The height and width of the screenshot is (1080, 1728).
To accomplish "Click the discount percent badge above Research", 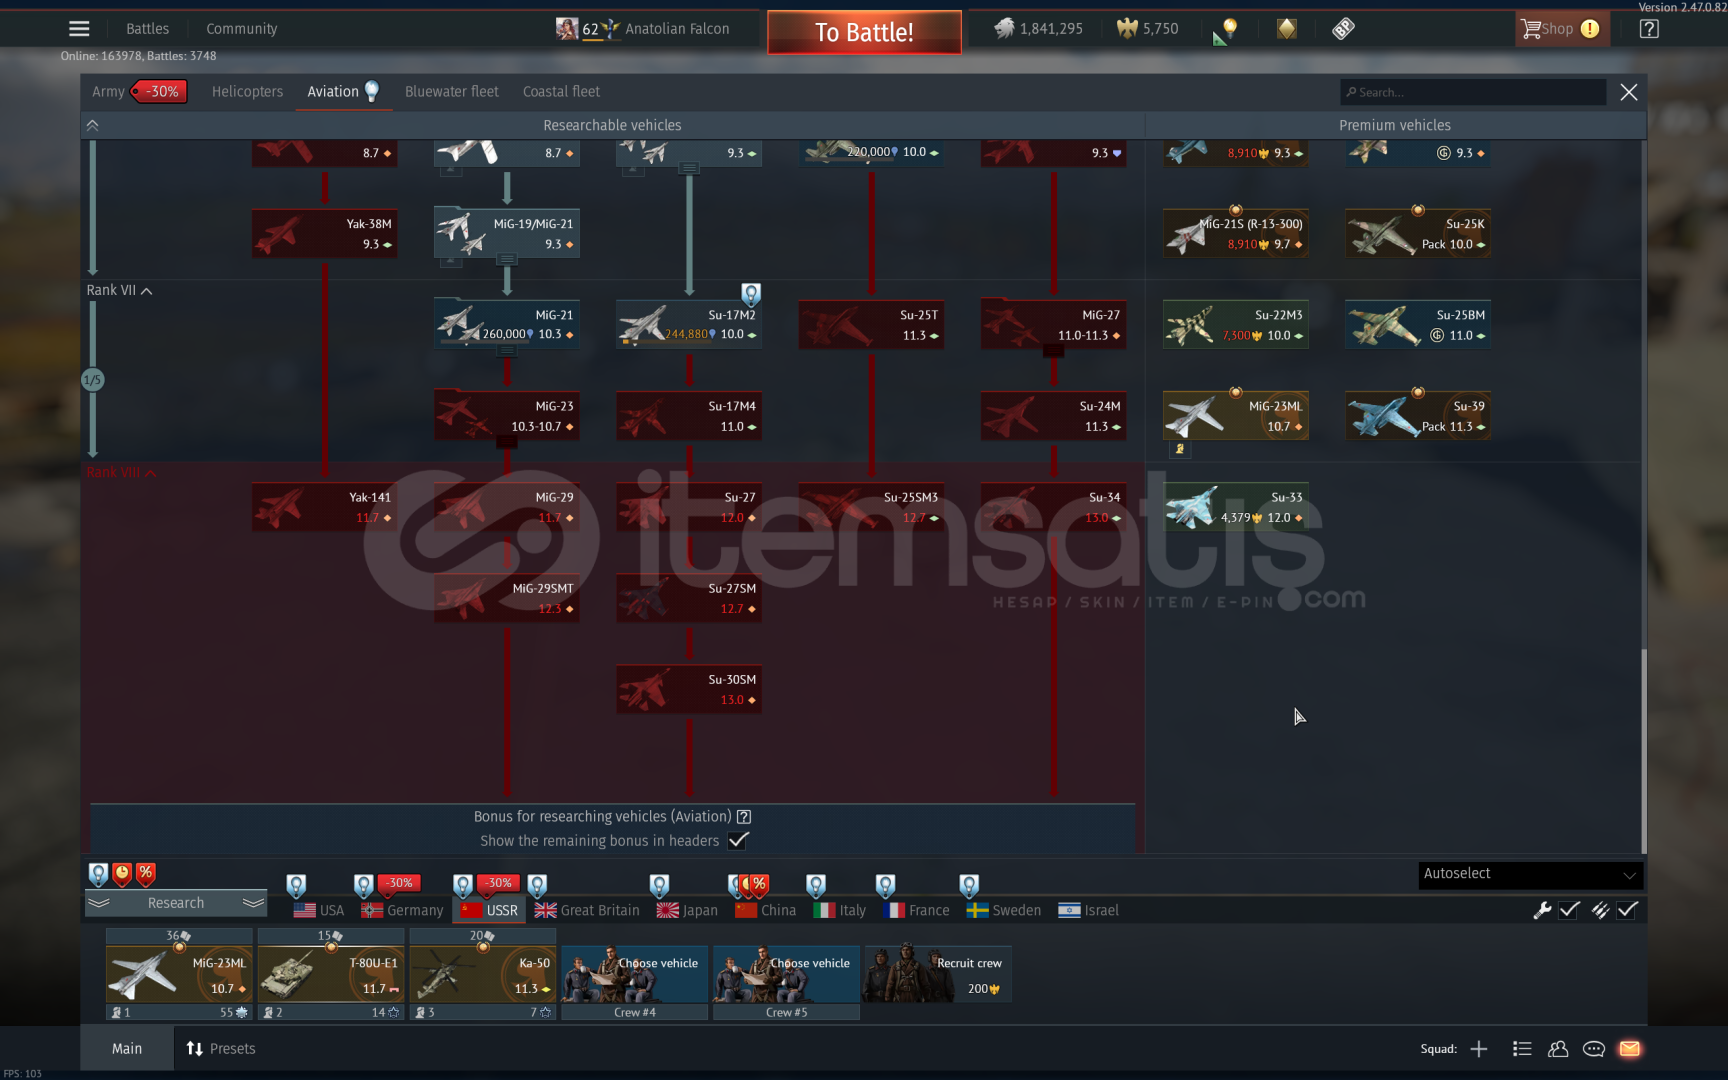I will click(x=146, y=873).
